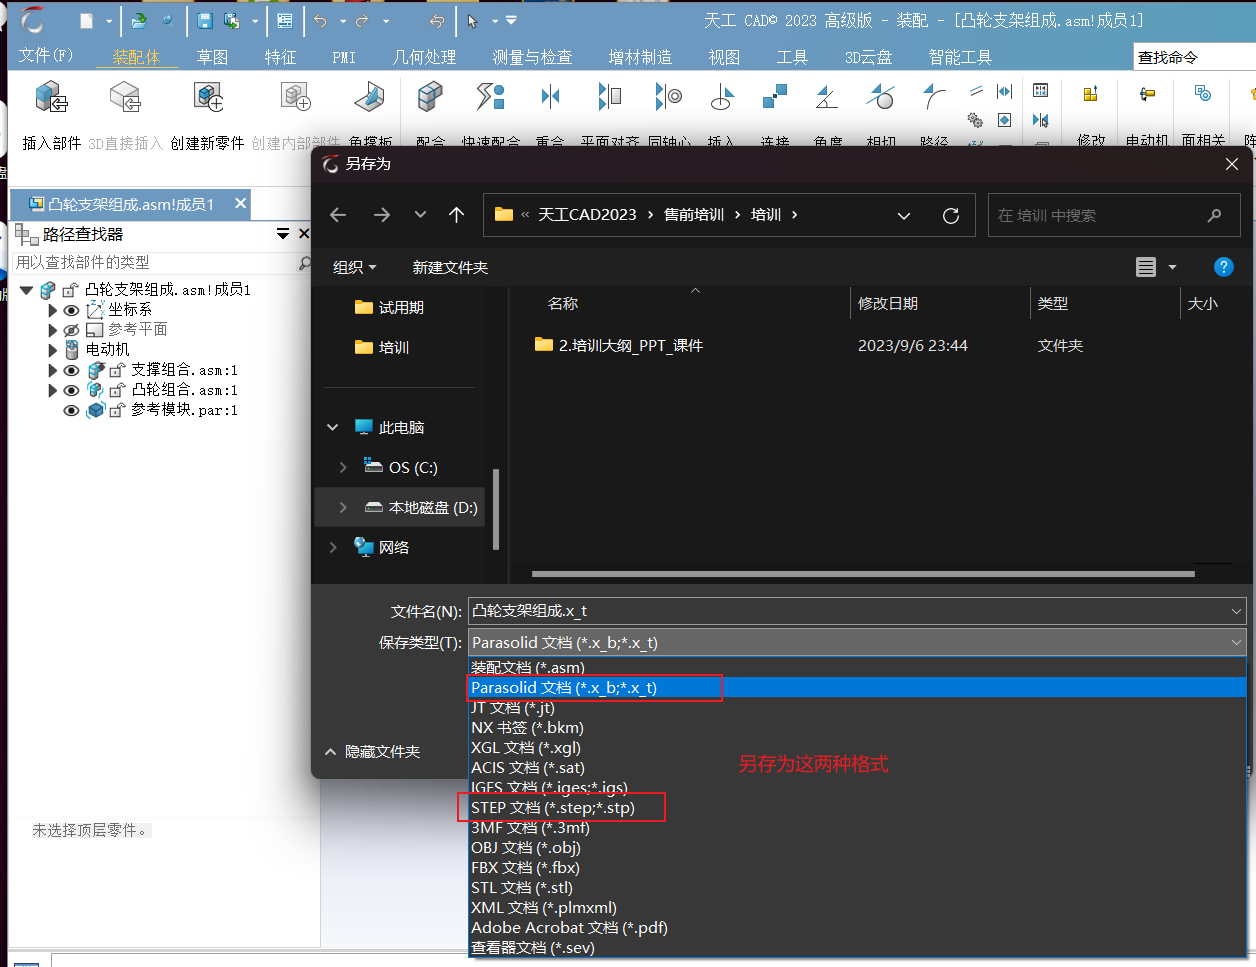
Task: Click the 新建文件夹 button
Action: point(450,267)
